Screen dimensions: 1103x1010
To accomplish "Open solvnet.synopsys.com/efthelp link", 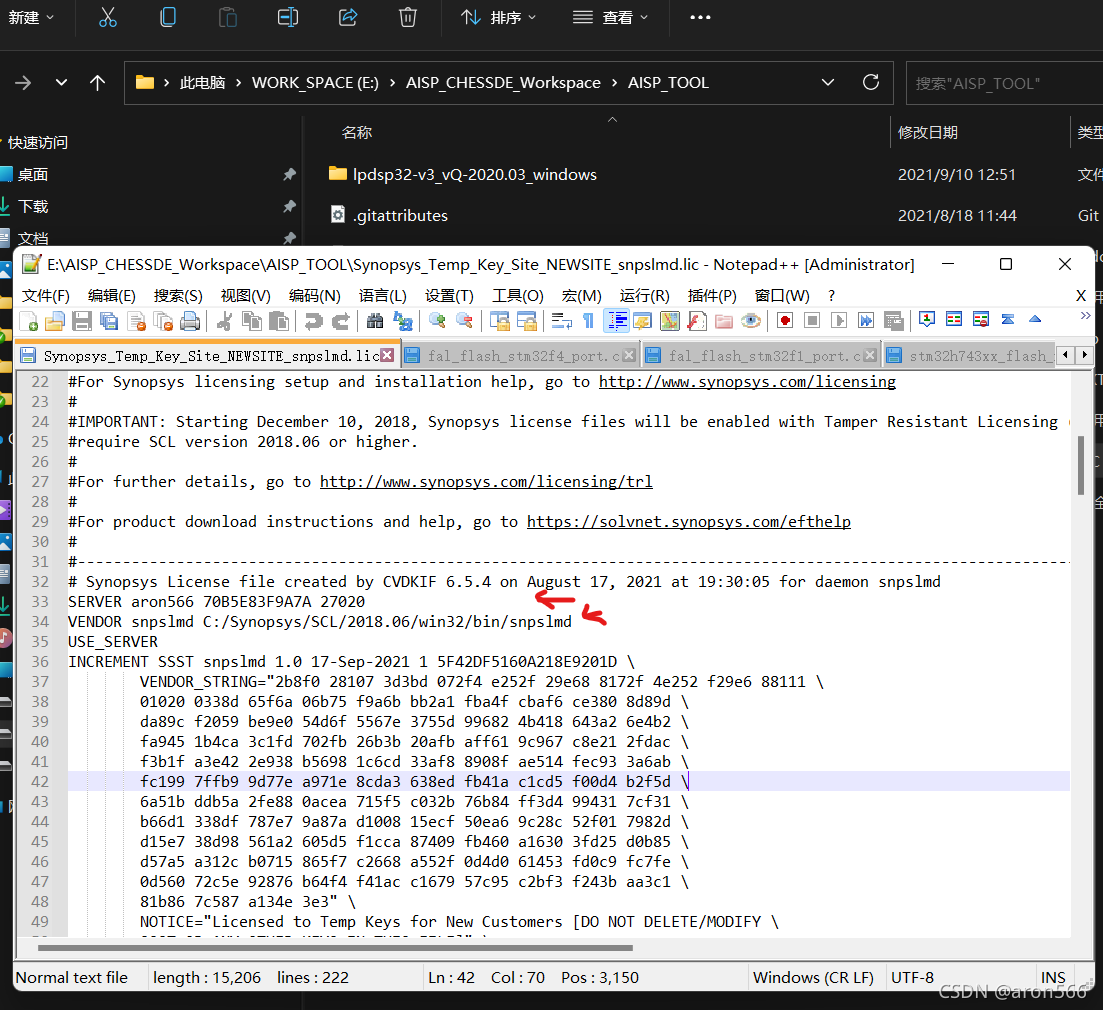I will click(x=689, y=522).
